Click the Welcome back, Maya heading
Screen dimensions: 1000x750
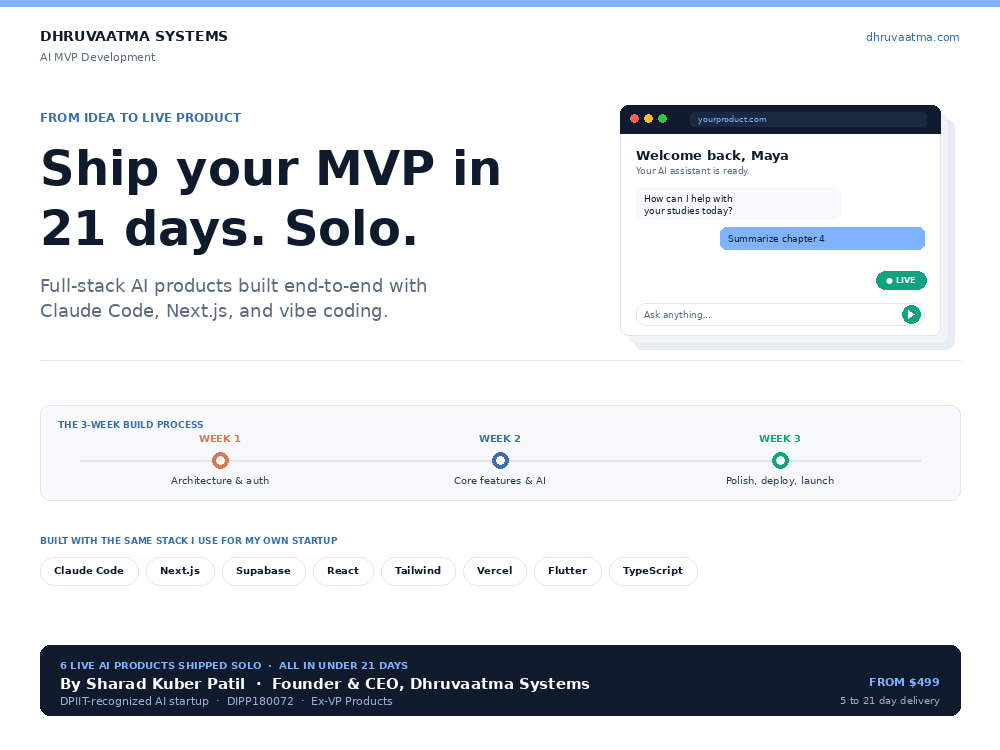pos(712,156)
